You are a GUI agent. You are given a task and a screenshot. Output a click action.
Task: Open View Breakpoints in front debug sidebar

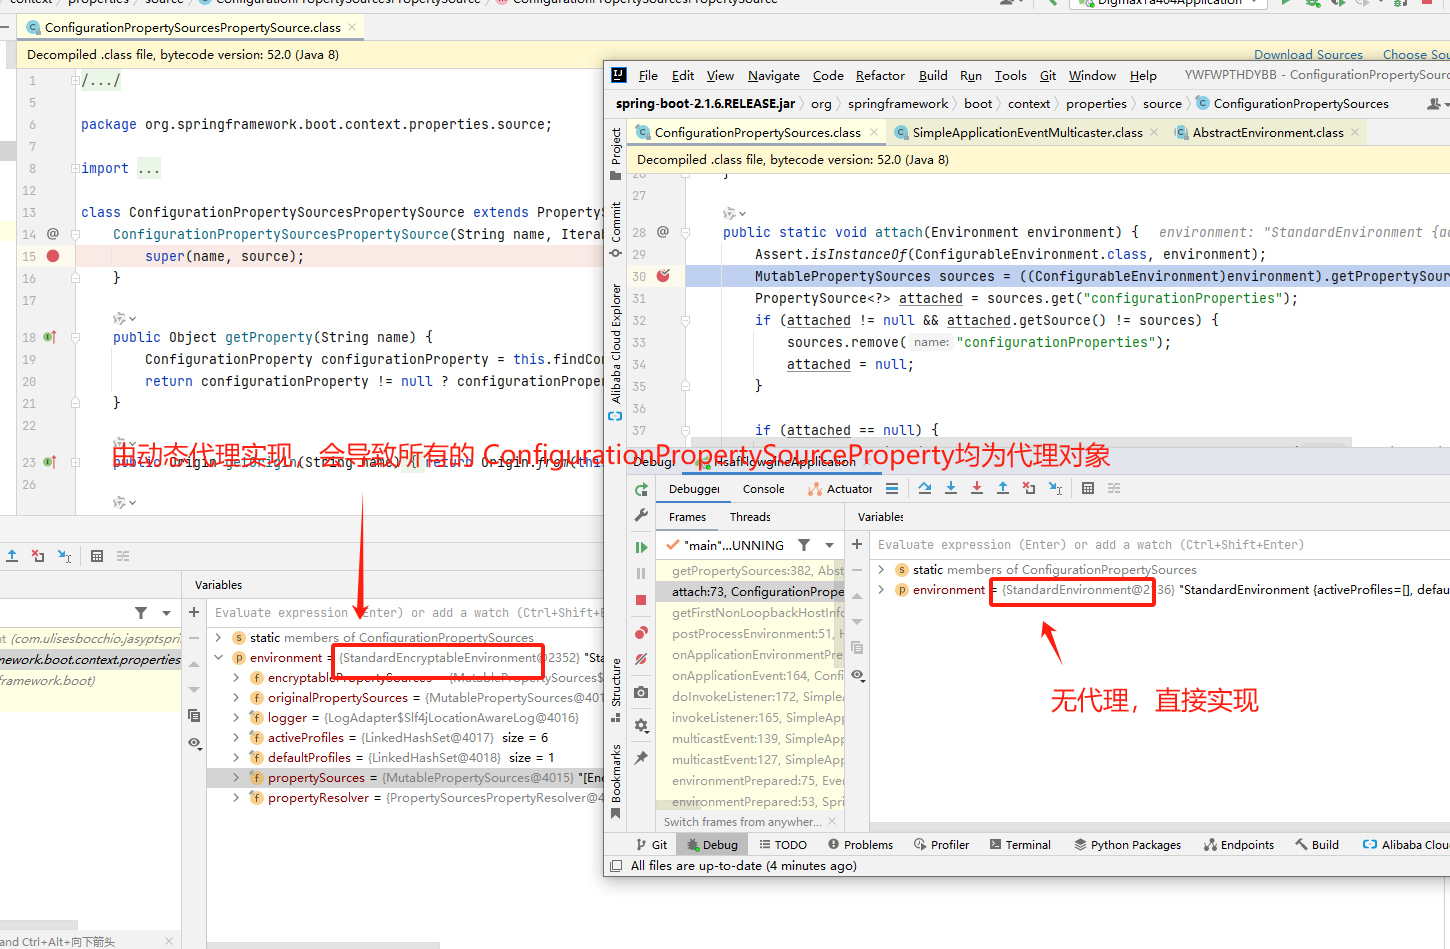point(641,632)
